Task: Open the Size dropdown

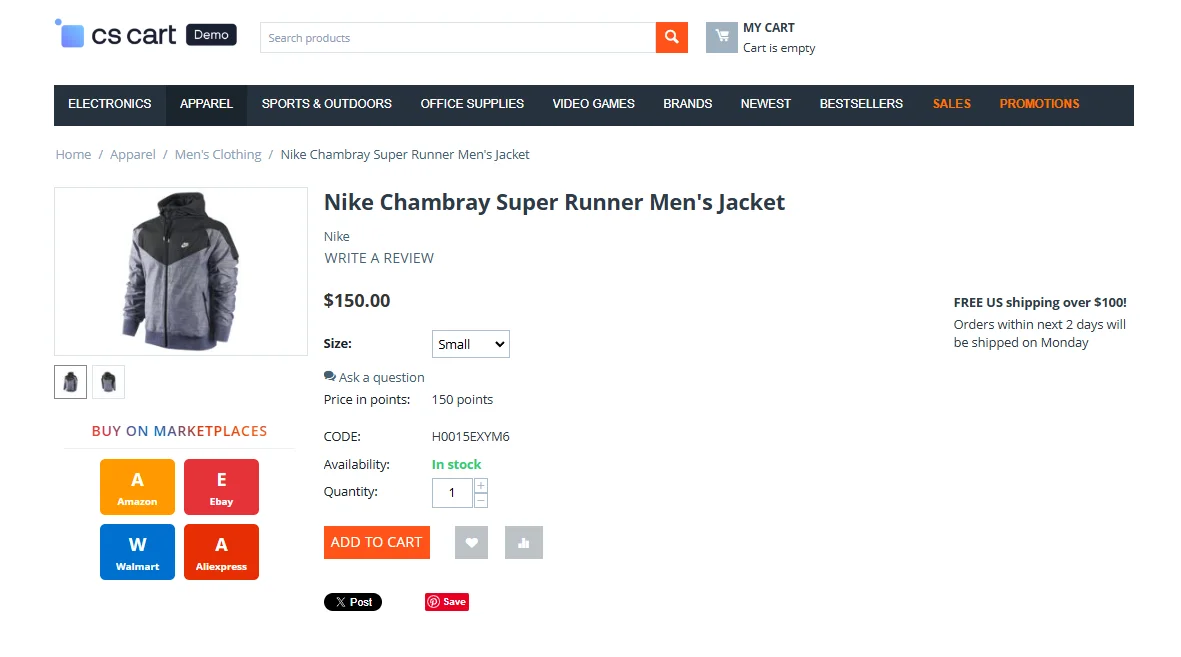Action: pyautogui.click(x=470, y=344)
